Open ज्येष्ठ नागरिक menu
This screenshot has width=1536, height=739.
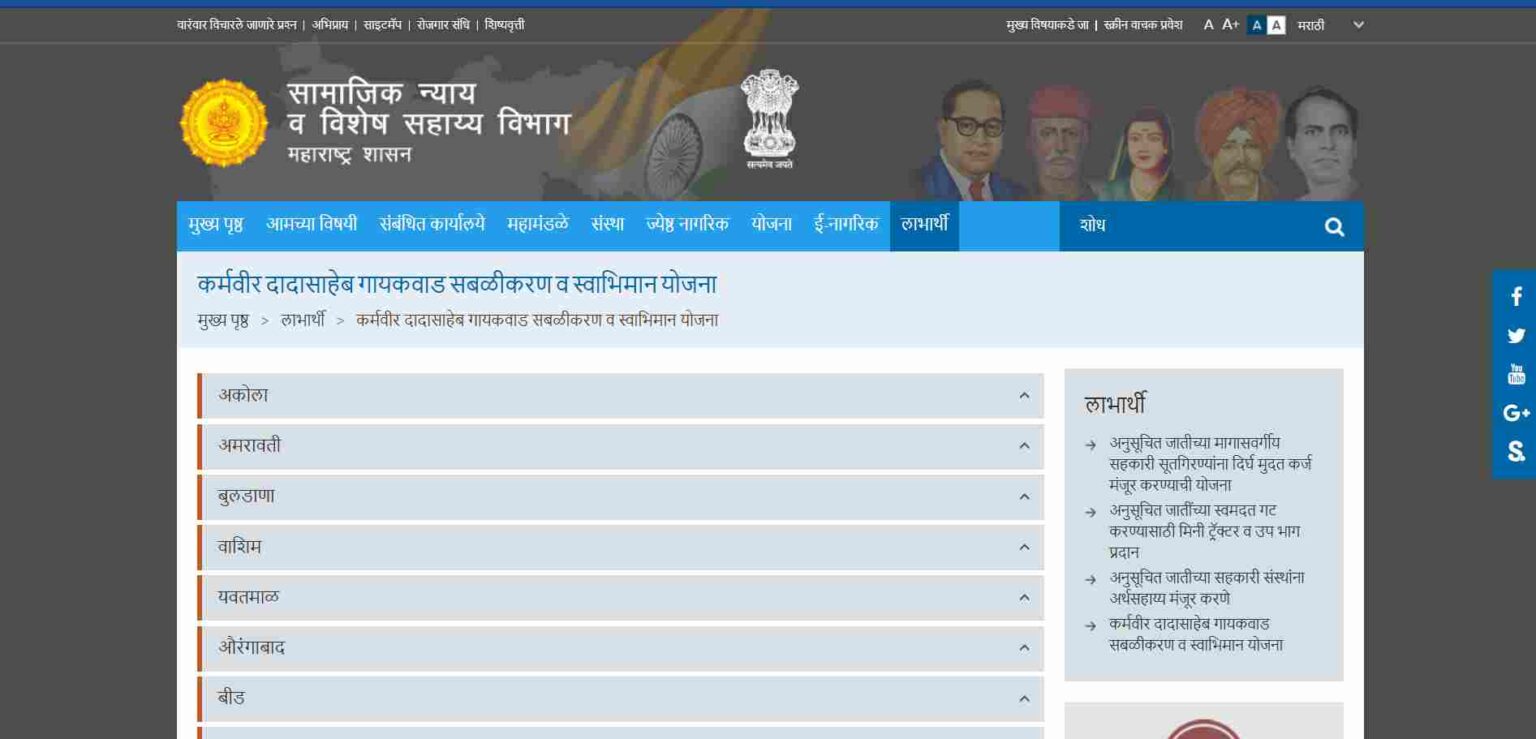[x=688, y=225]
